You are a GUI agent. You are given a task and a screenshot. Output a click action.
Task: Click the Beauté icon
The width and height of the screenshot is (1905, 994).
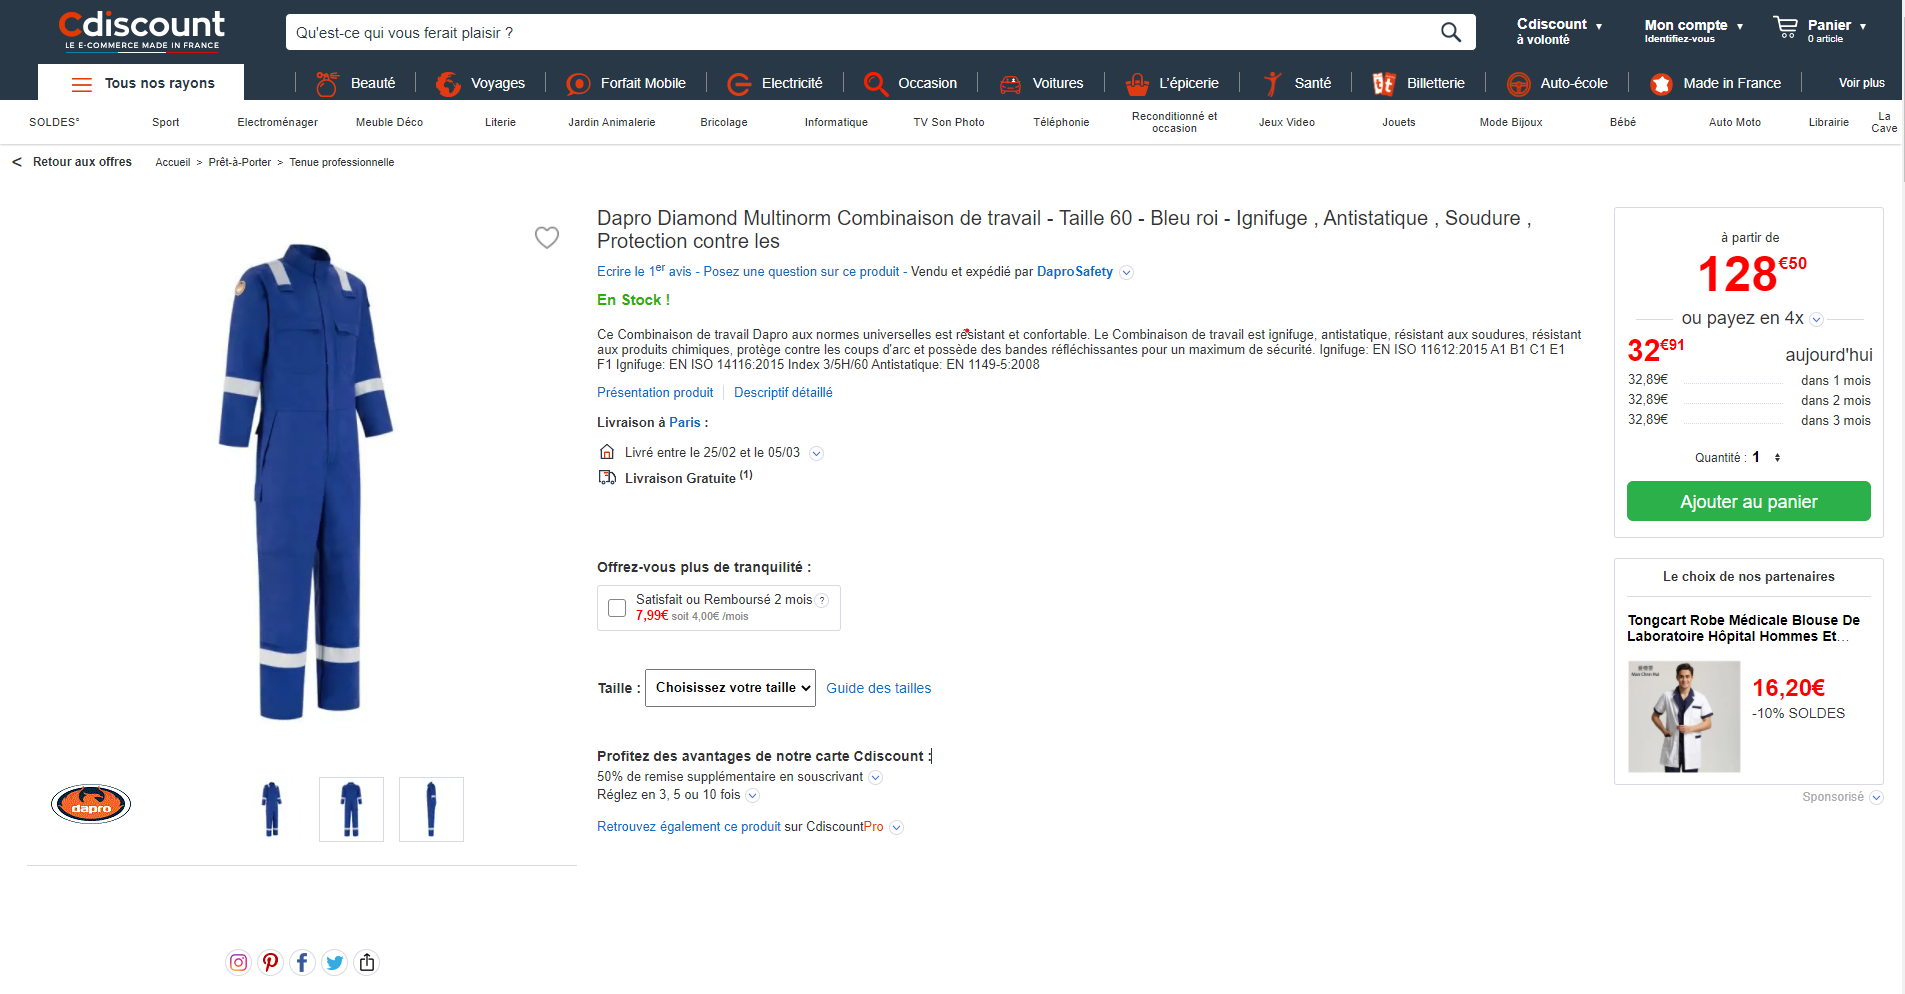[326, 83]
